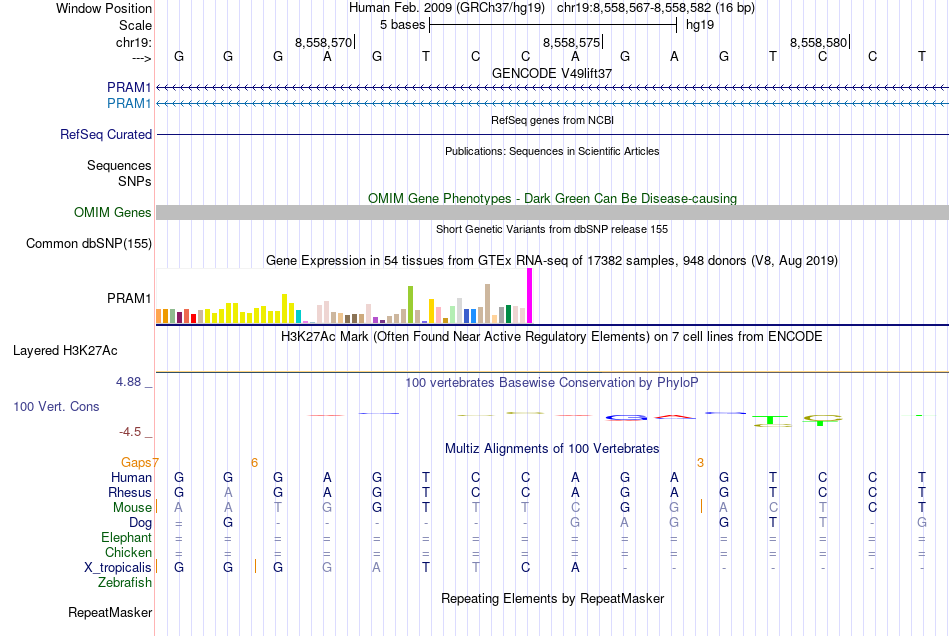Click the Scale track label
The width and height of the screenshot is (950, 636).
pos(135,25)
